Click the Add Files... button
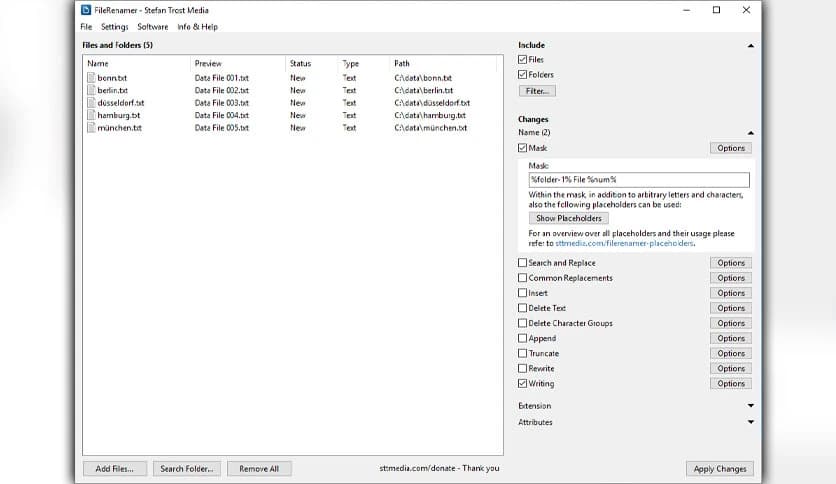This screenshot has height=484, width=836. [x=115, y=469]
